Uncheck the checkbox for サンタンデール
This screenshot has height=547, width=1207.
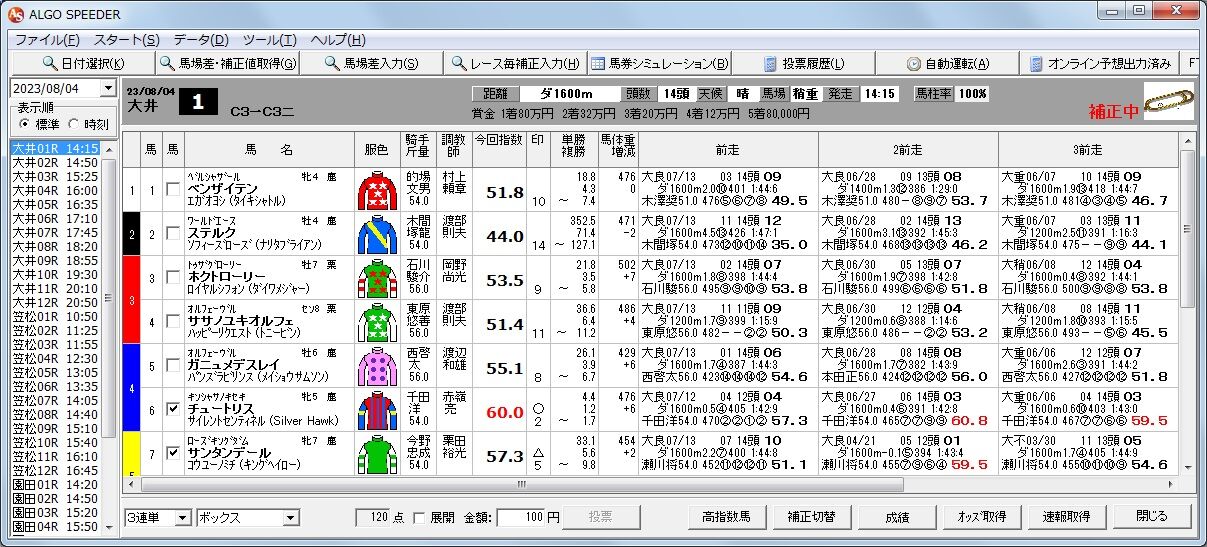tap(174, 454)
